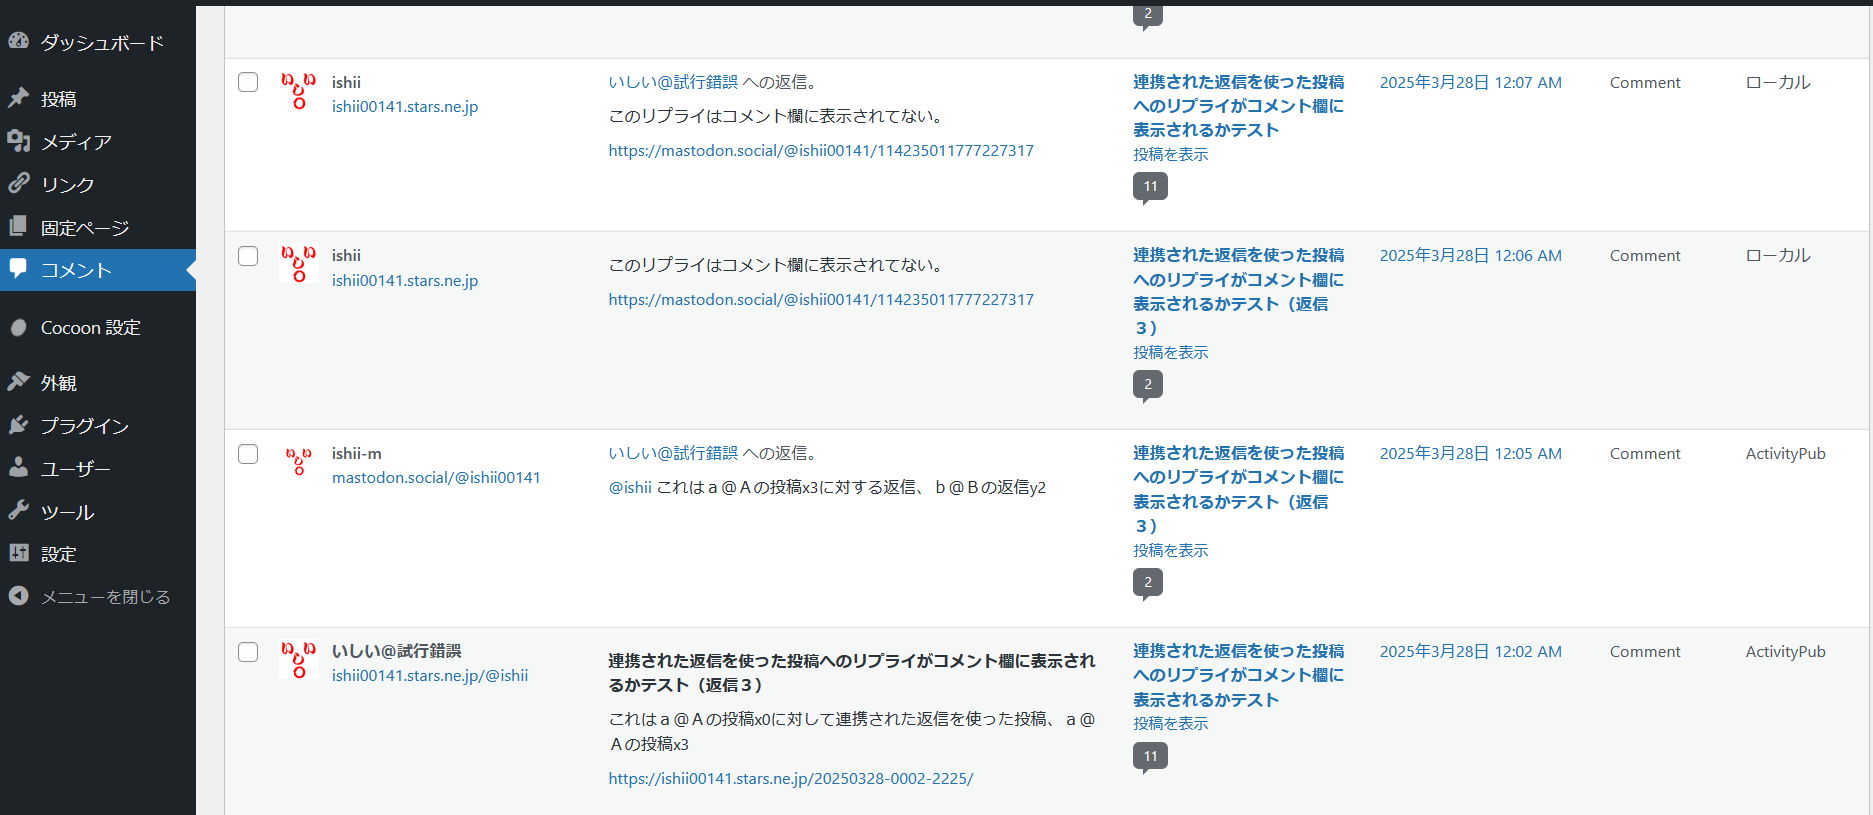Viewport: 1873px width, 815px height.
Task: Open the mastodon.social/@ishii00141 author link
Action: [436, 478]
